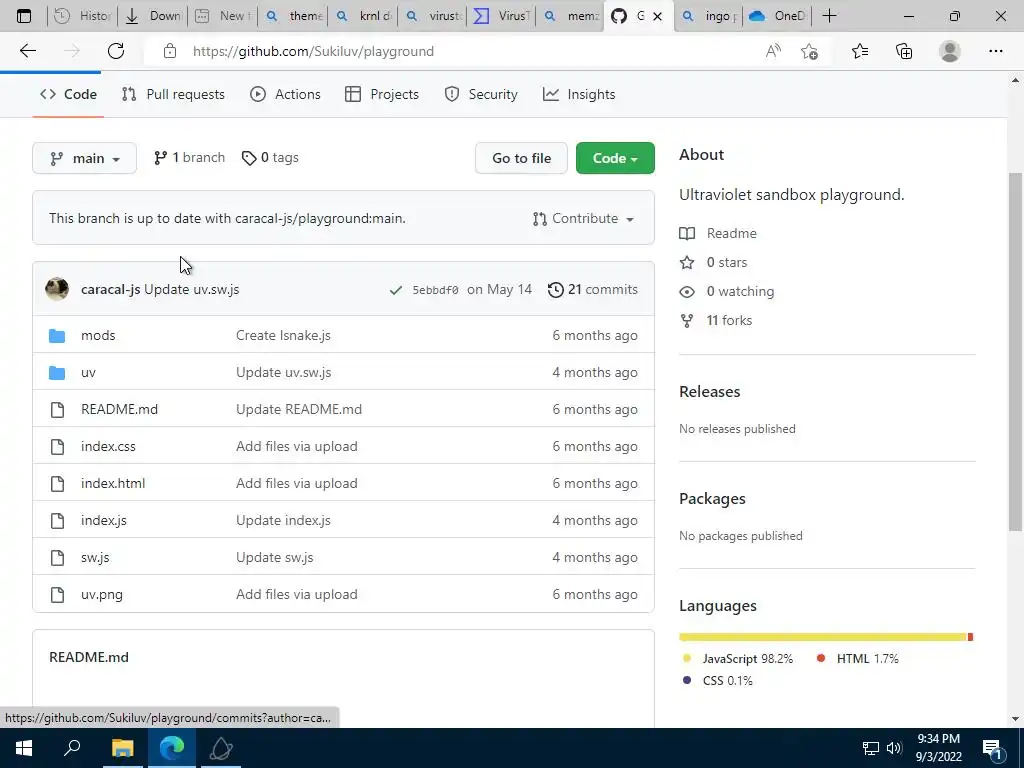The height and width of the screenshot is (768, 1024).
Task: Click the 0 stars star icon
Action: [687, 263]
